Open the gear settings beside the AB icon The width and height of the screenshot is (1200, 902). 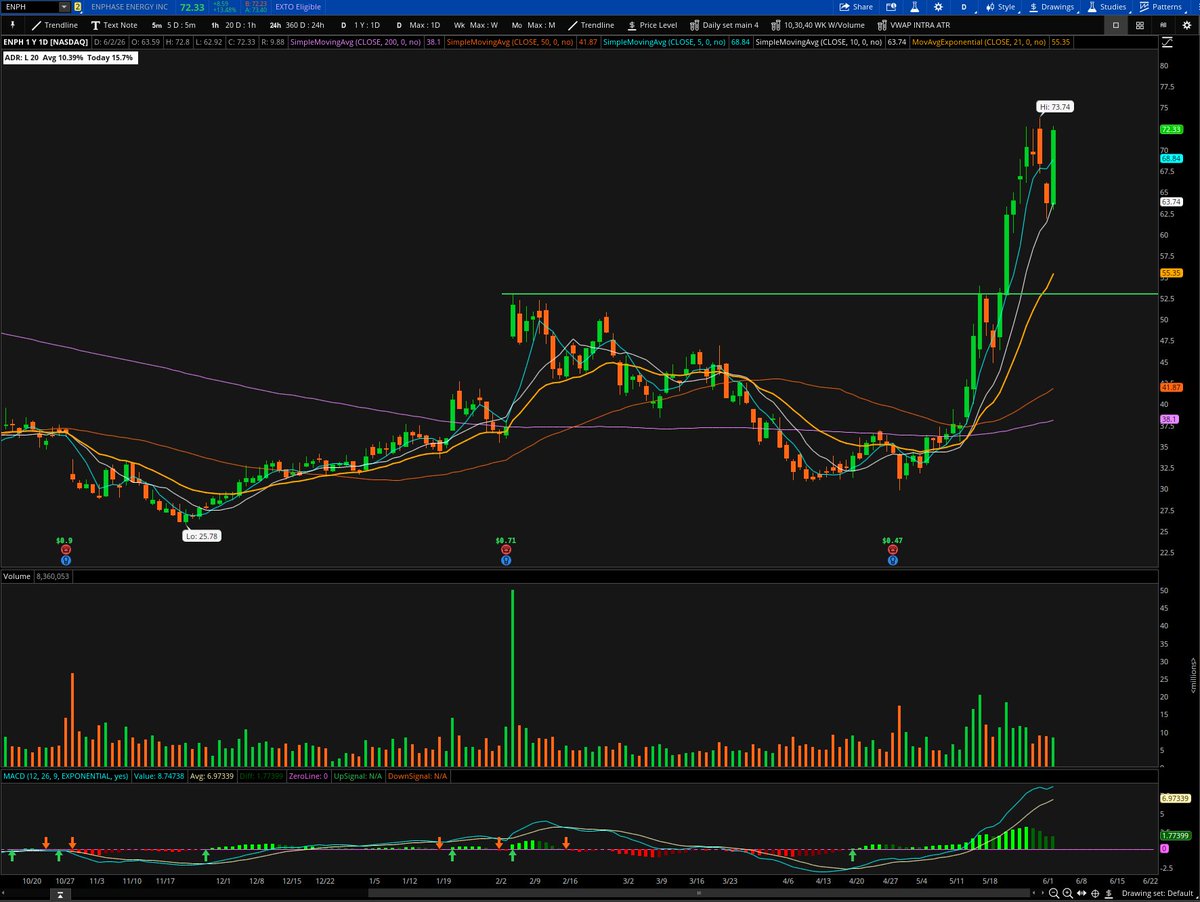(1187, 25)
